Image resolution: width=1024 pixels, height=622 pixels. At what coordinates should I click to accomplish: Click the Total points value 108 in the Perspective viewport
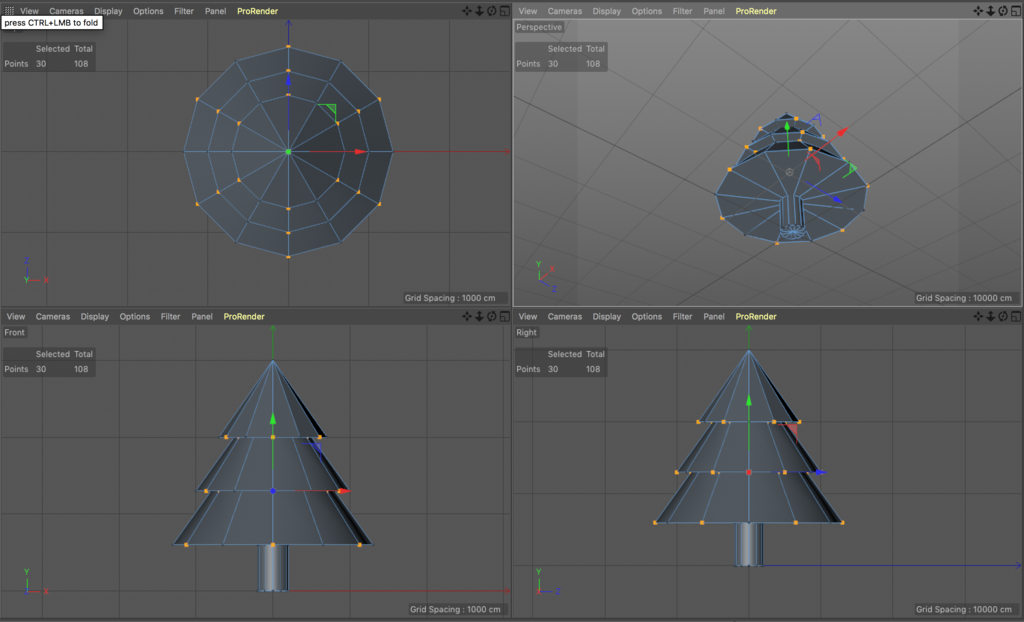593,63
